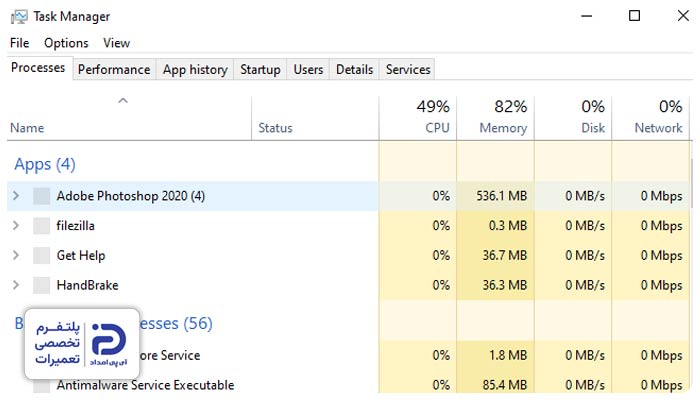700x400 pixels.
Task: Click the 49% CPU usage total
Action: click(x=433, y=107)
